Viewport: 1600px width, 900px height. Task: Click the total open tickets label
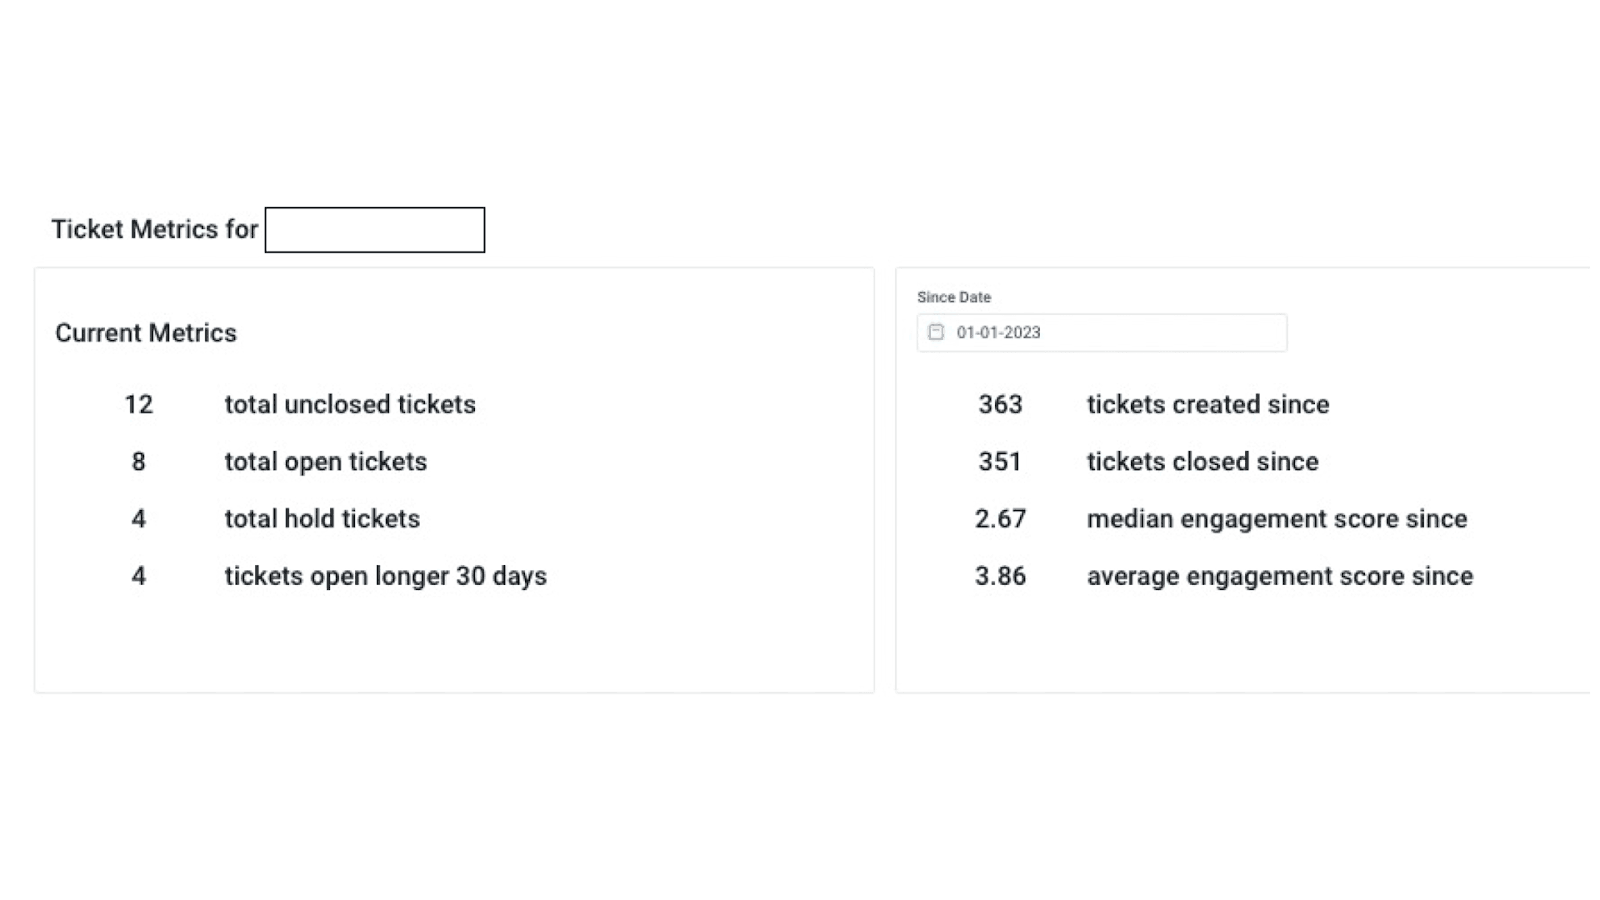(325, 461)
